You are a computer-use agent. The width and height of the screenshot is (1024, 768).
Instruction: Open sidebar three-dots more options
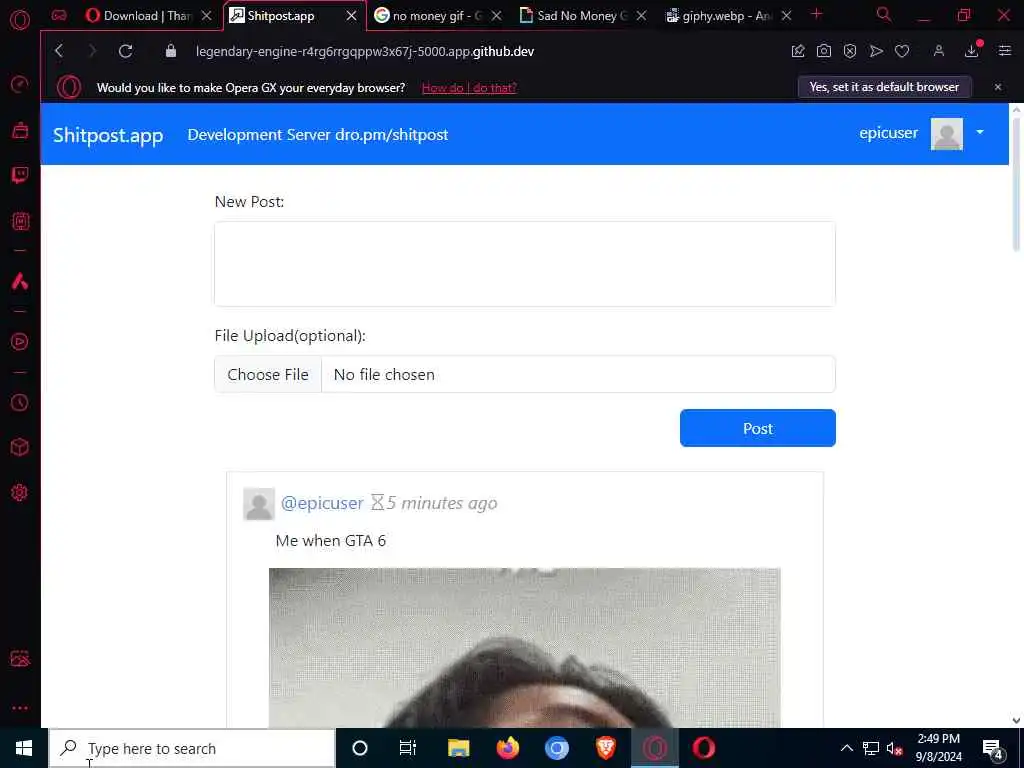click(x=20, y=708)
